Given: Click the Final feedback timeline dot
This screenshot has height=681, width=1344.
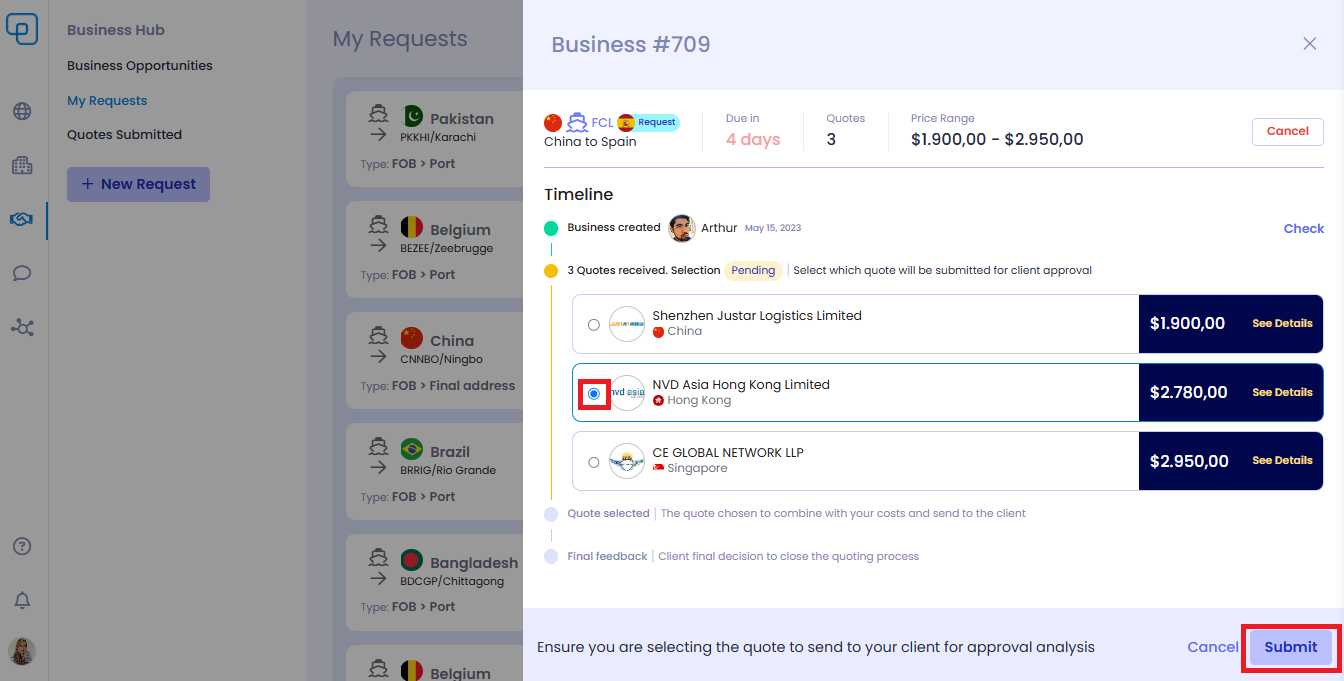Looking at the screenshot, I should (x=551, y=556).
